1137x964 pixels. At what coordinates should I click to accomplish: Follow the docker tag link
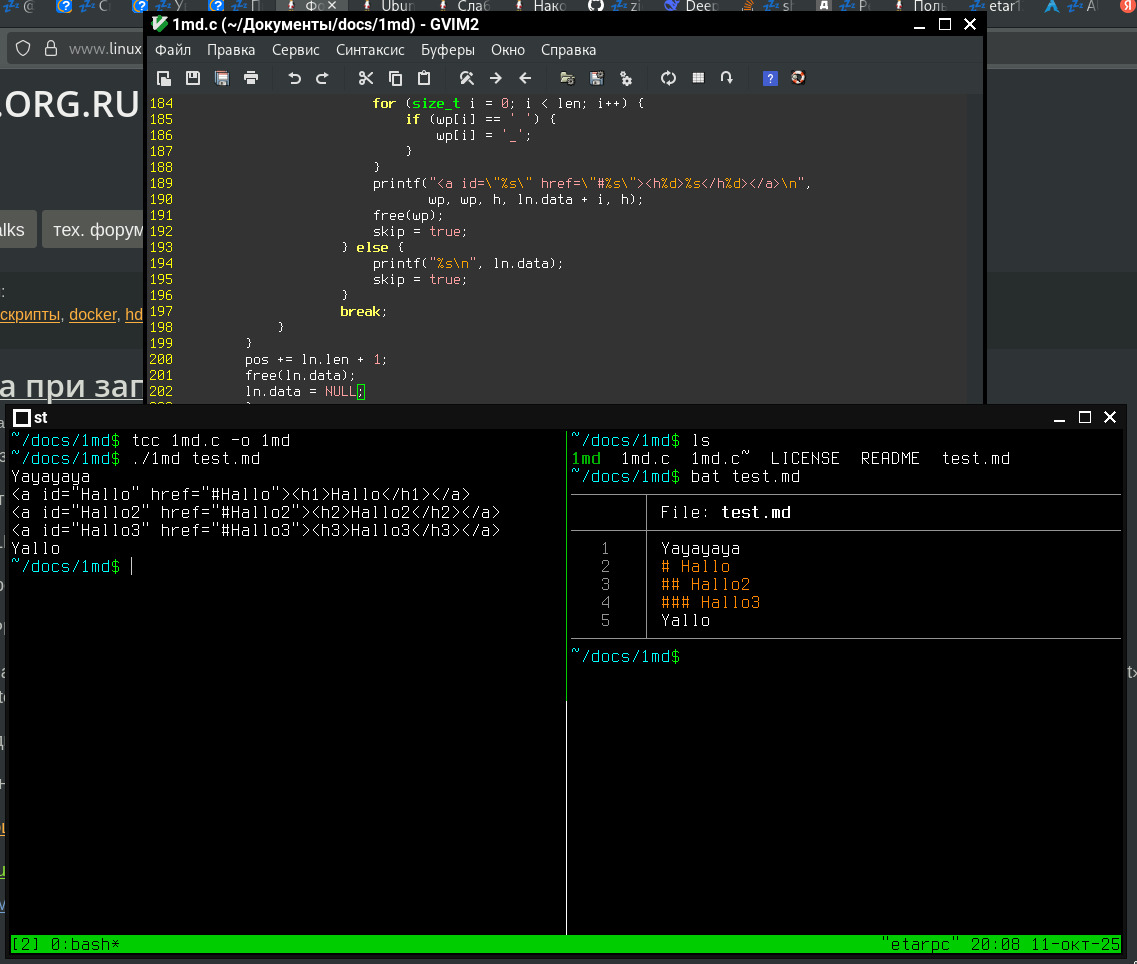click(x=92, y=314)
